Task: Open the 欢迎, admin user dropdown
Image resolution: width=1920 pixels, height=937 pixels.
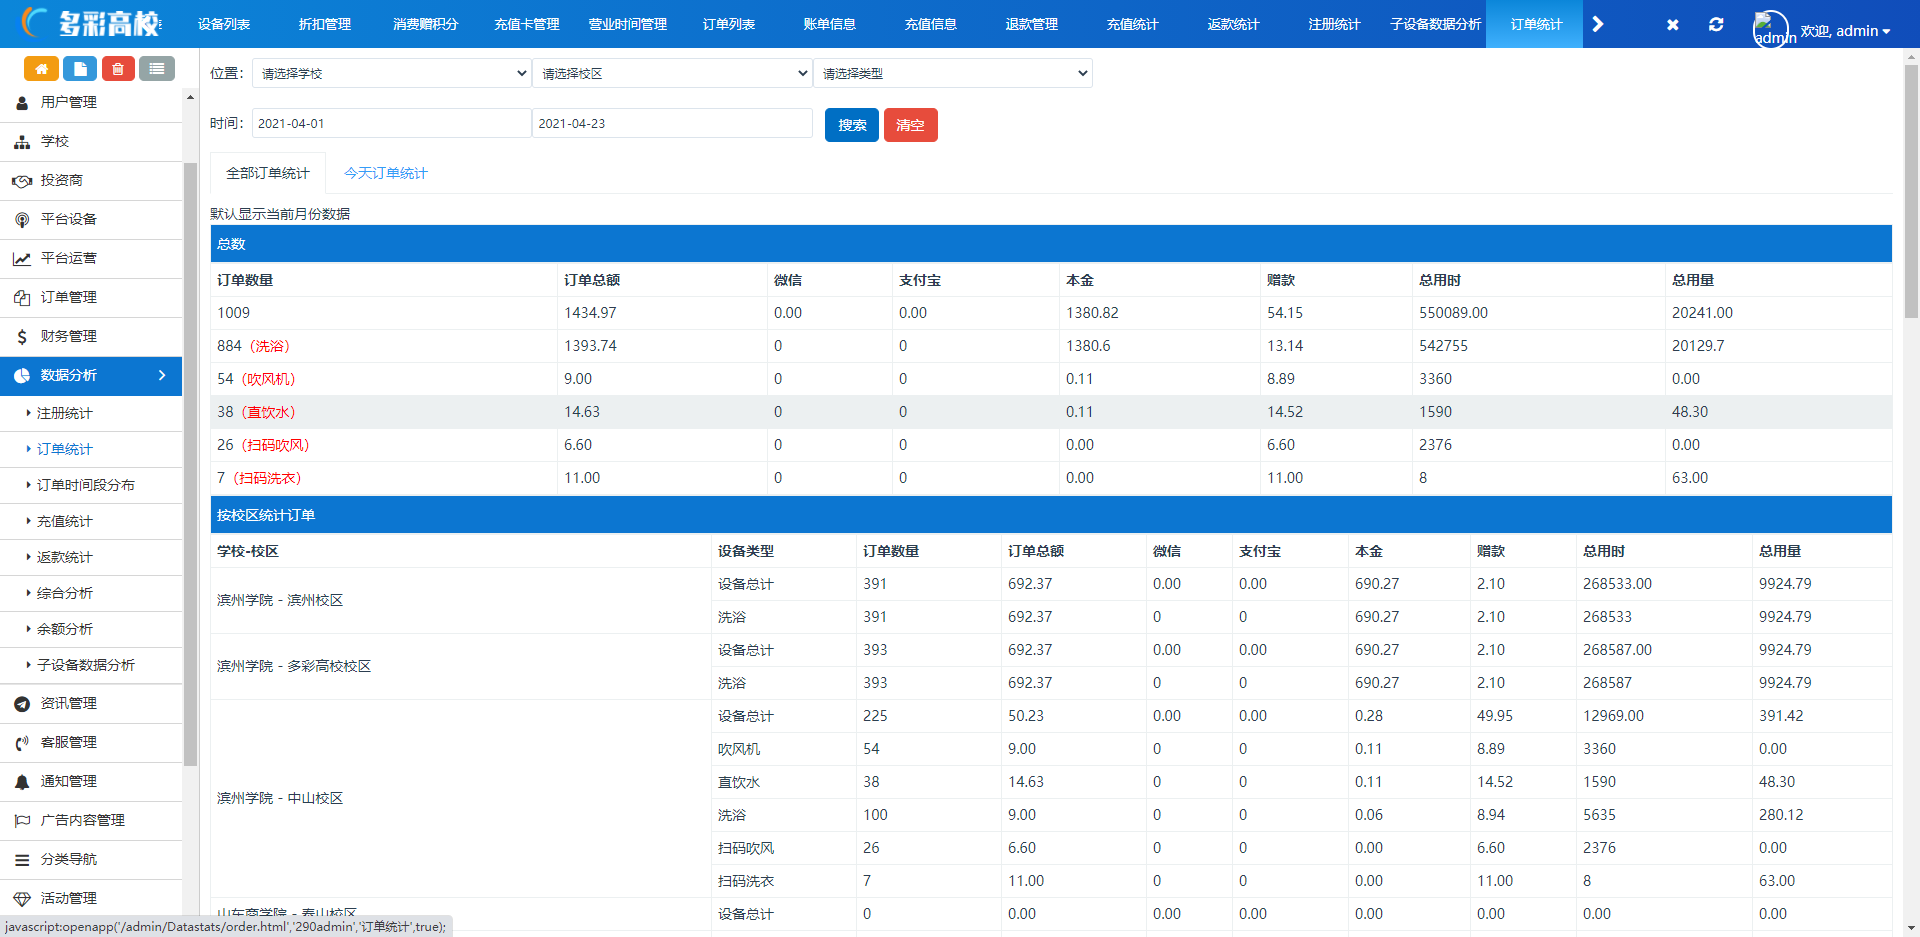Action: point(1845,31)
